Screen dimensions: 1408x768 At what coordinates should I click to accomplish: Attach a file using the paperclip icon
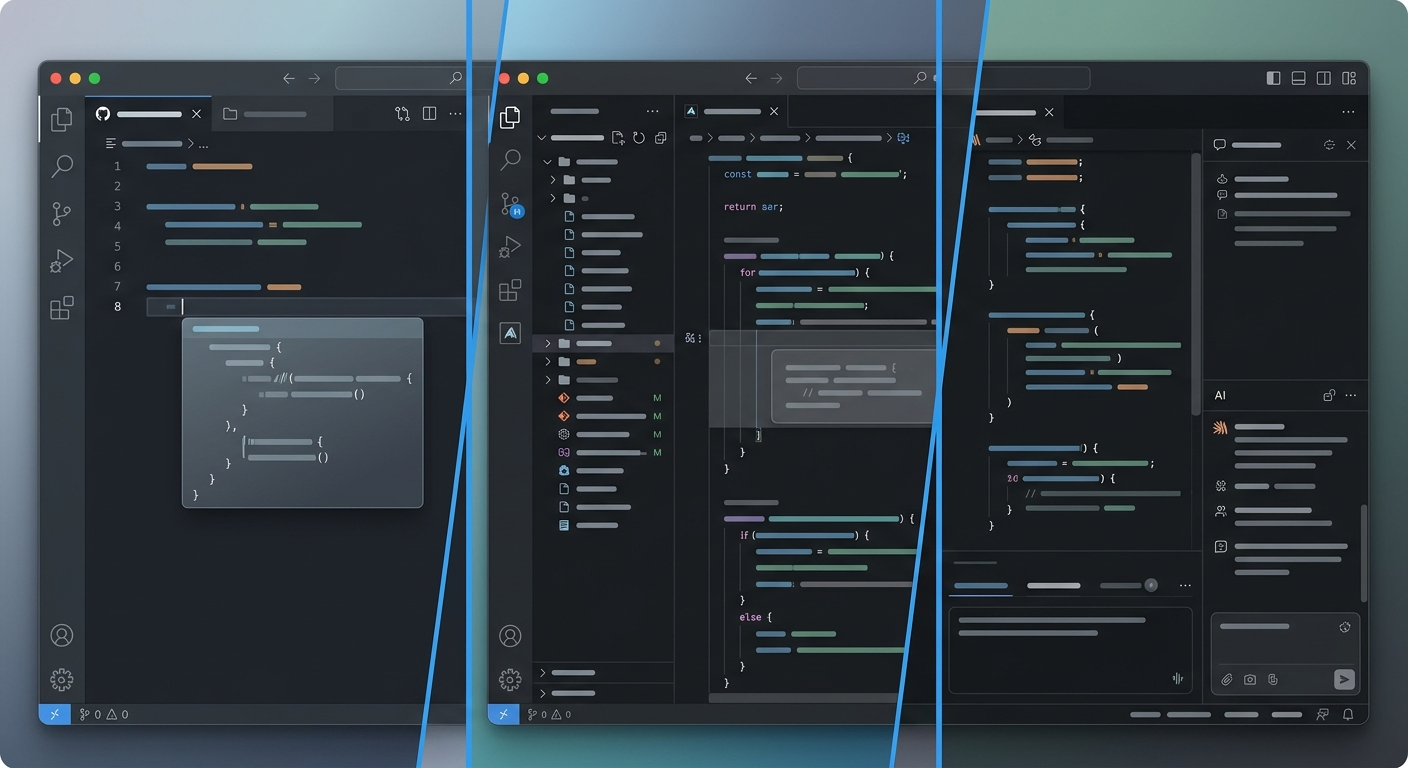tap(1227, 680)
